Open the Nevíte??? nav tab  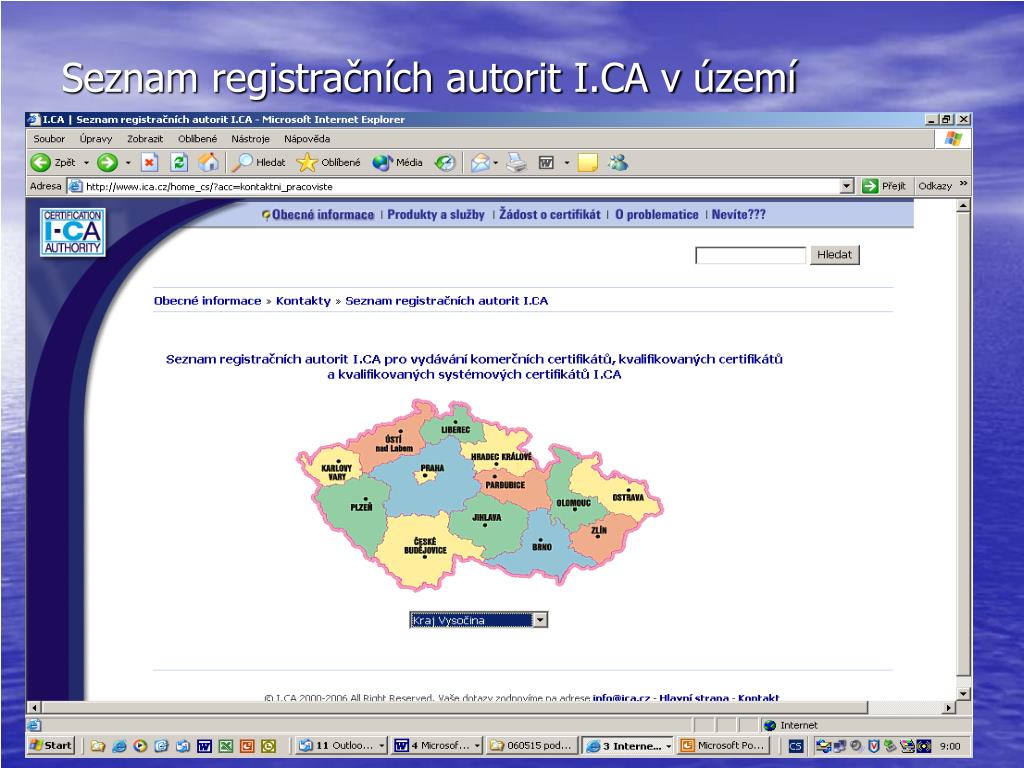tap(739, 214)
